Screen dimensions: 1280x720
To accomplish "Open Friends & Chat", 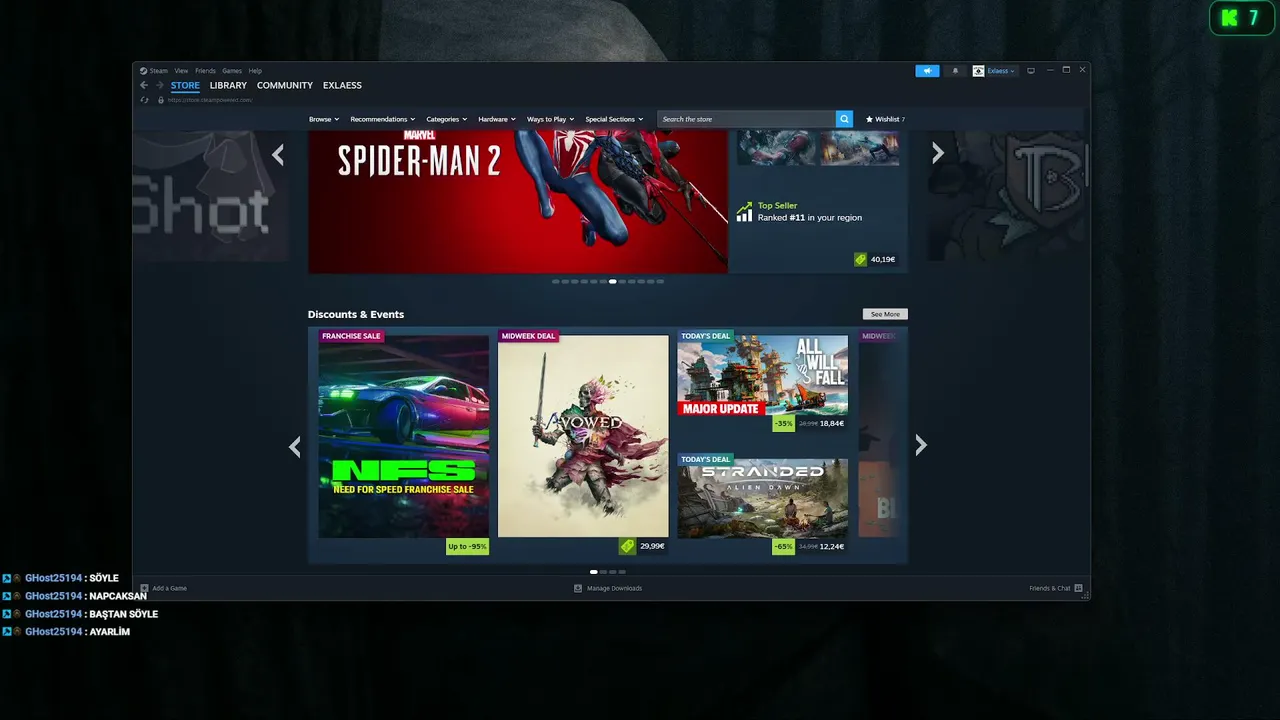I will 1050,588.
